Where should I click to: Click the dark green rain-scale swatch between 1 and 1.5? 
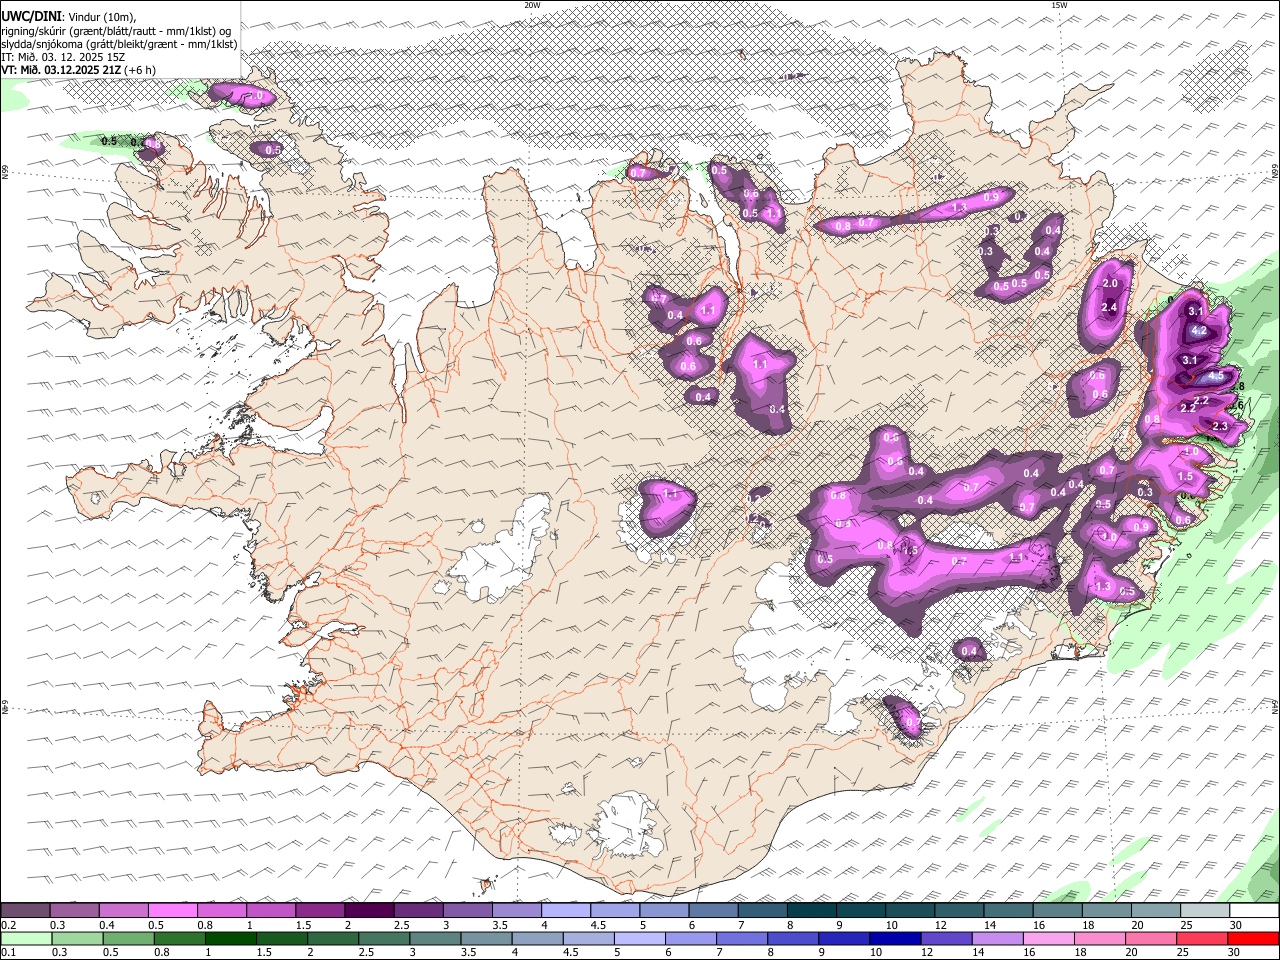[x=230, y=939]
